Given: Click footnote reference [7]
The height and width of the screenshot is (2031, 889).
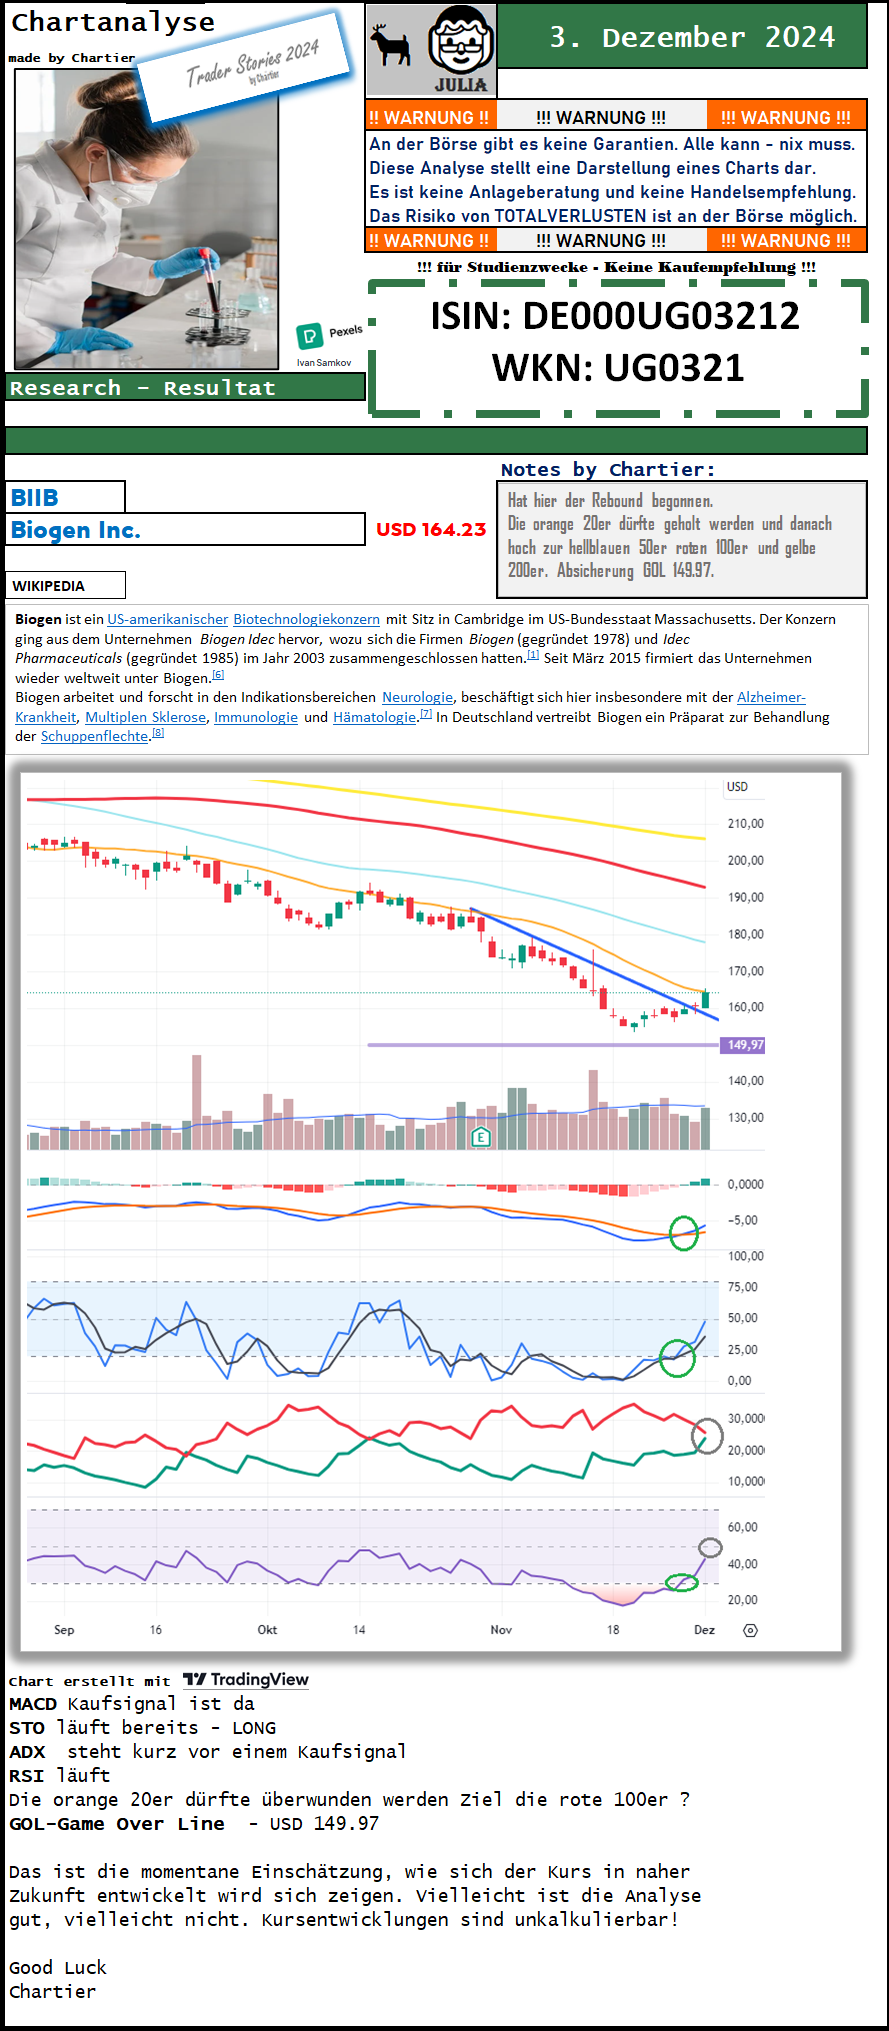Looking at the screenshot, I should 426,714.
